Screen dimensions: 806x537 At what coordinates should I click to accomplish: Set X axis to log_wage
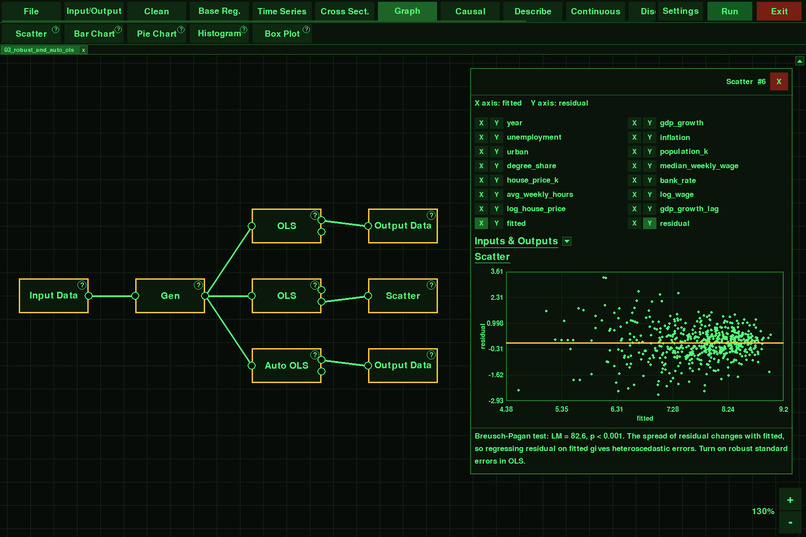[634, 195]
